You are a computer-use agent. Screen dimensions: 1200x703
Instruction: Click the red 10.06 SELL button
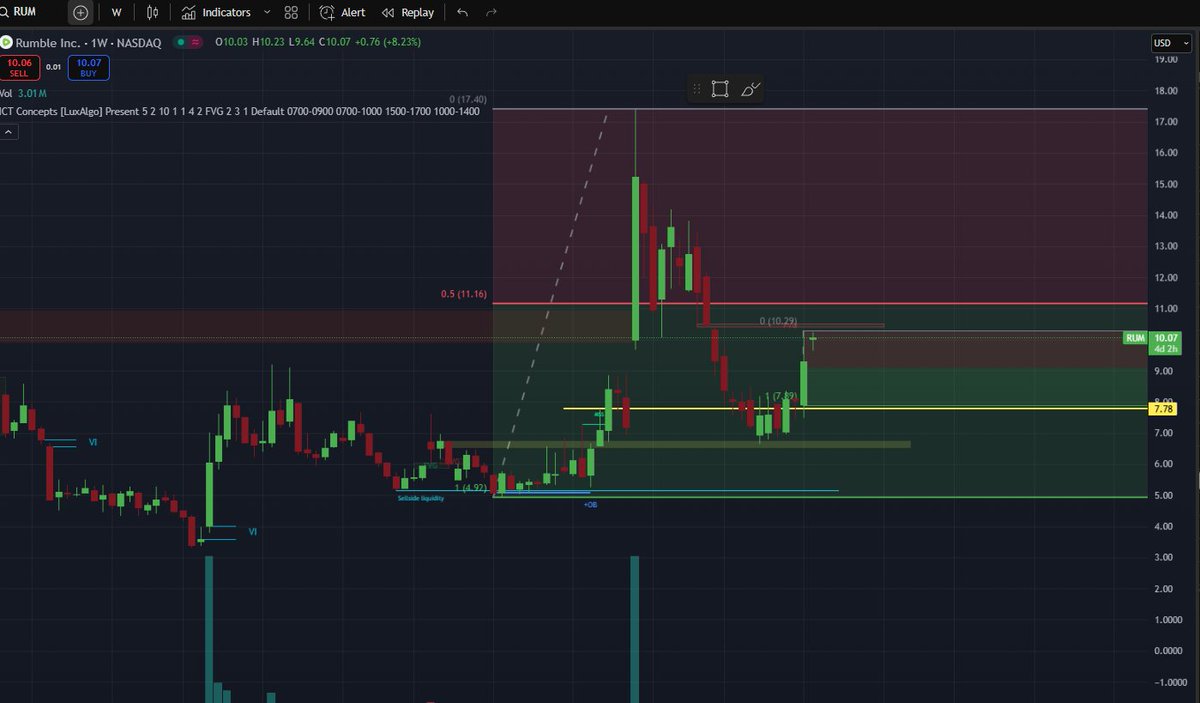pyautogui.click(x=18, y=67)
